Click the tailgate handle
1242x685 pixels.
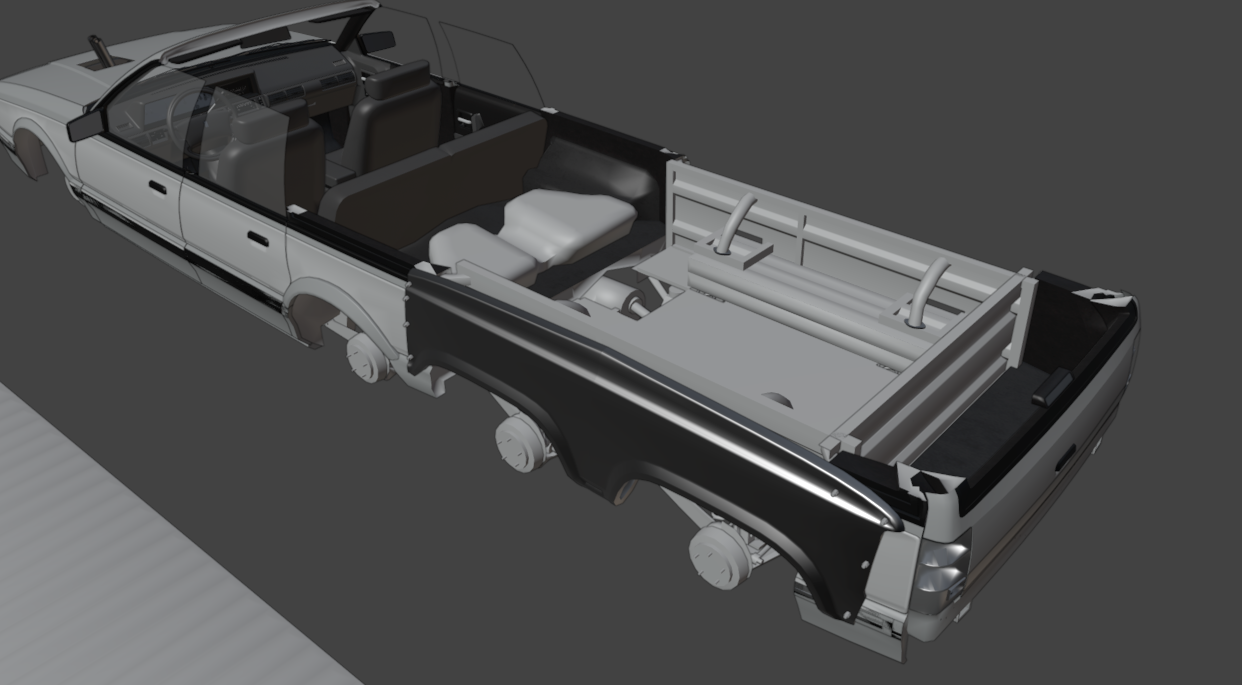point(1050,386)
